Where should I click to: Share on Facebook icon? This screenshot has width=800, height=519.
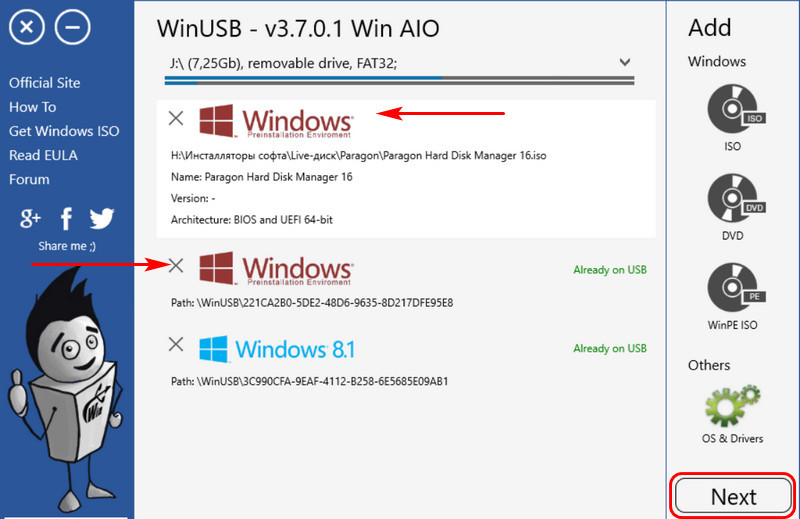coord(66,219)
